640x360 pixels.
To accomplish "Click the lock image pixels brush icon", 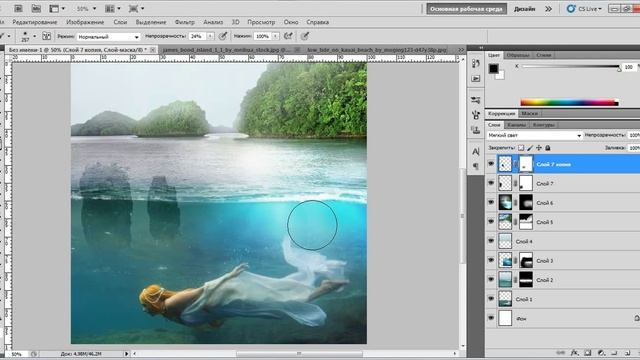I will click(530, 148).
